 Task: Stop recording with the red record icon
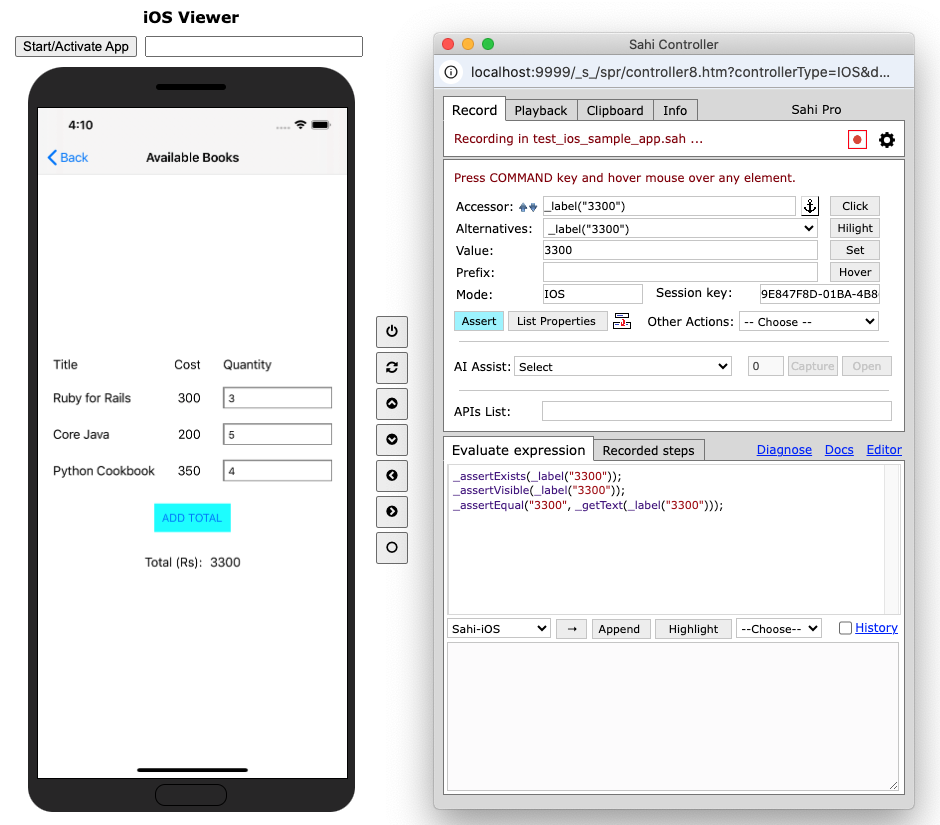(856, 140)
